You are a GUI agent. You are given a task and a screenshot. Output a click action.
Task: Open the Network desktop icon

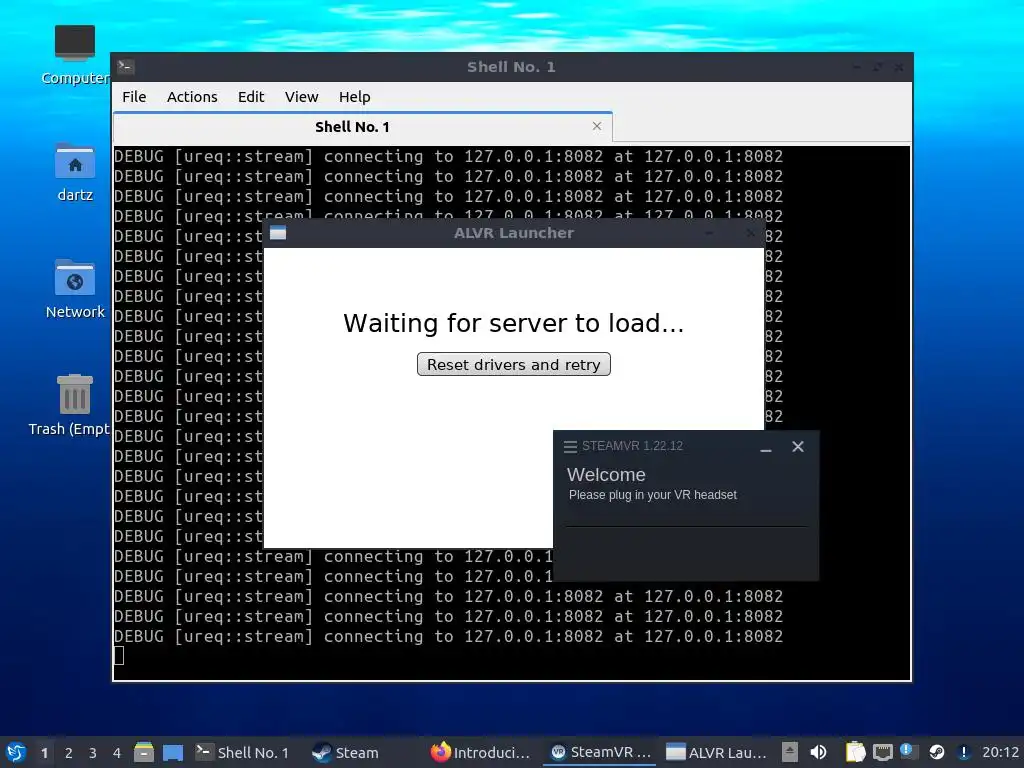click(74, 289)
